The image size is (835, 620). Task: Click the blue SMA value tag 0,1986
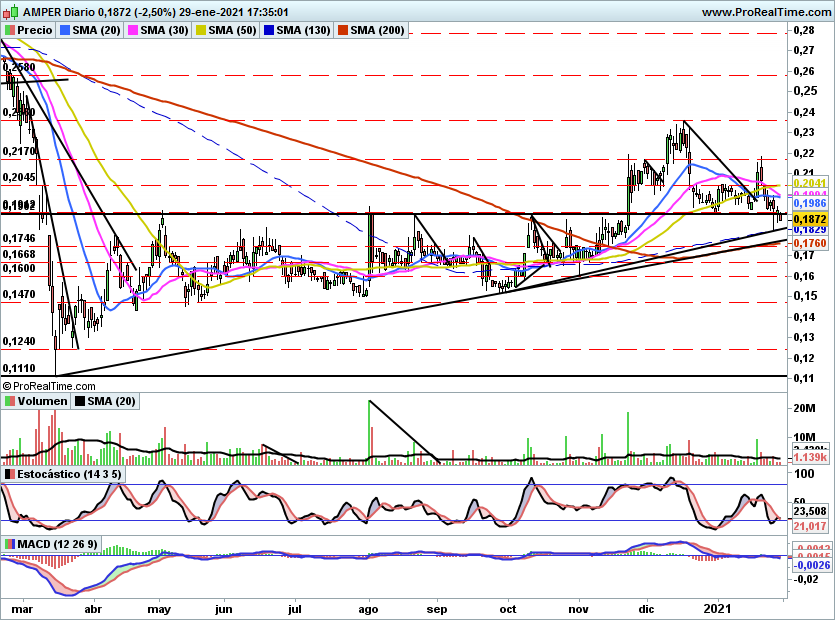click(x=810, y=203)
